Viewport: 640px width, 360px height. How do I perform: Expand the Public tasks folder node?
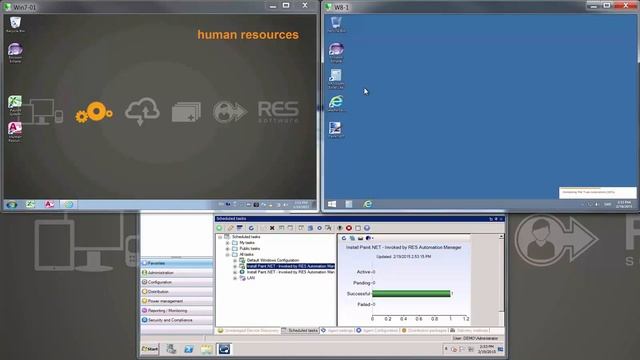pyautogui.click(x=227, y=249)
